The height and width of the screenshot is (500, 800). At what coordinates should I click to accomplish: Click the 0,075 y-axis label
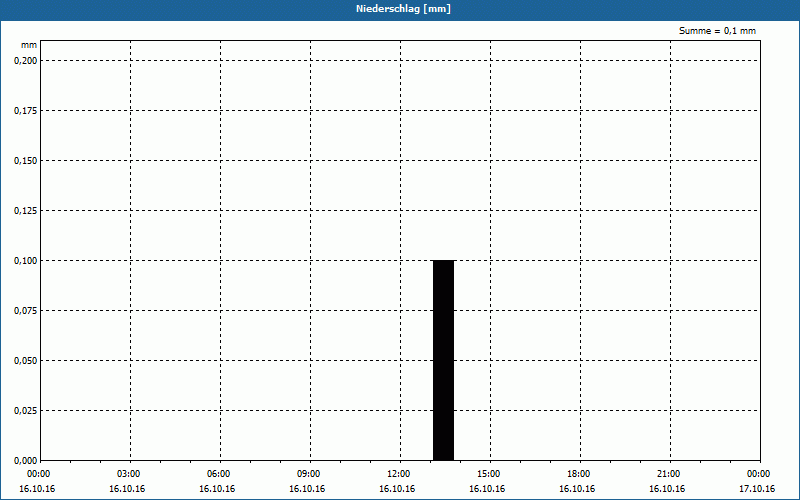coord(26,311)
